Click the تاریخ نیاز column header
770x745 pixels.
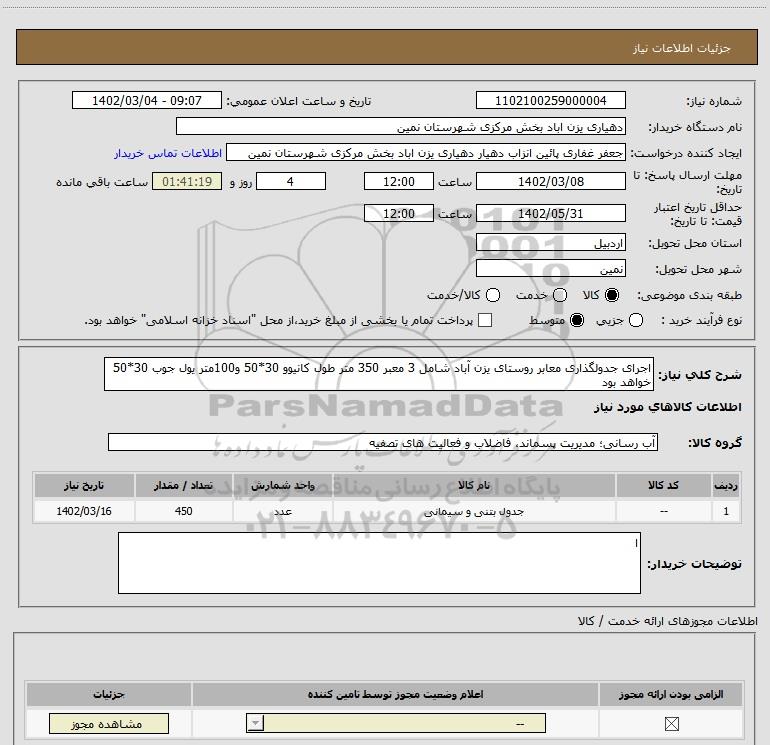coord(83,485)
